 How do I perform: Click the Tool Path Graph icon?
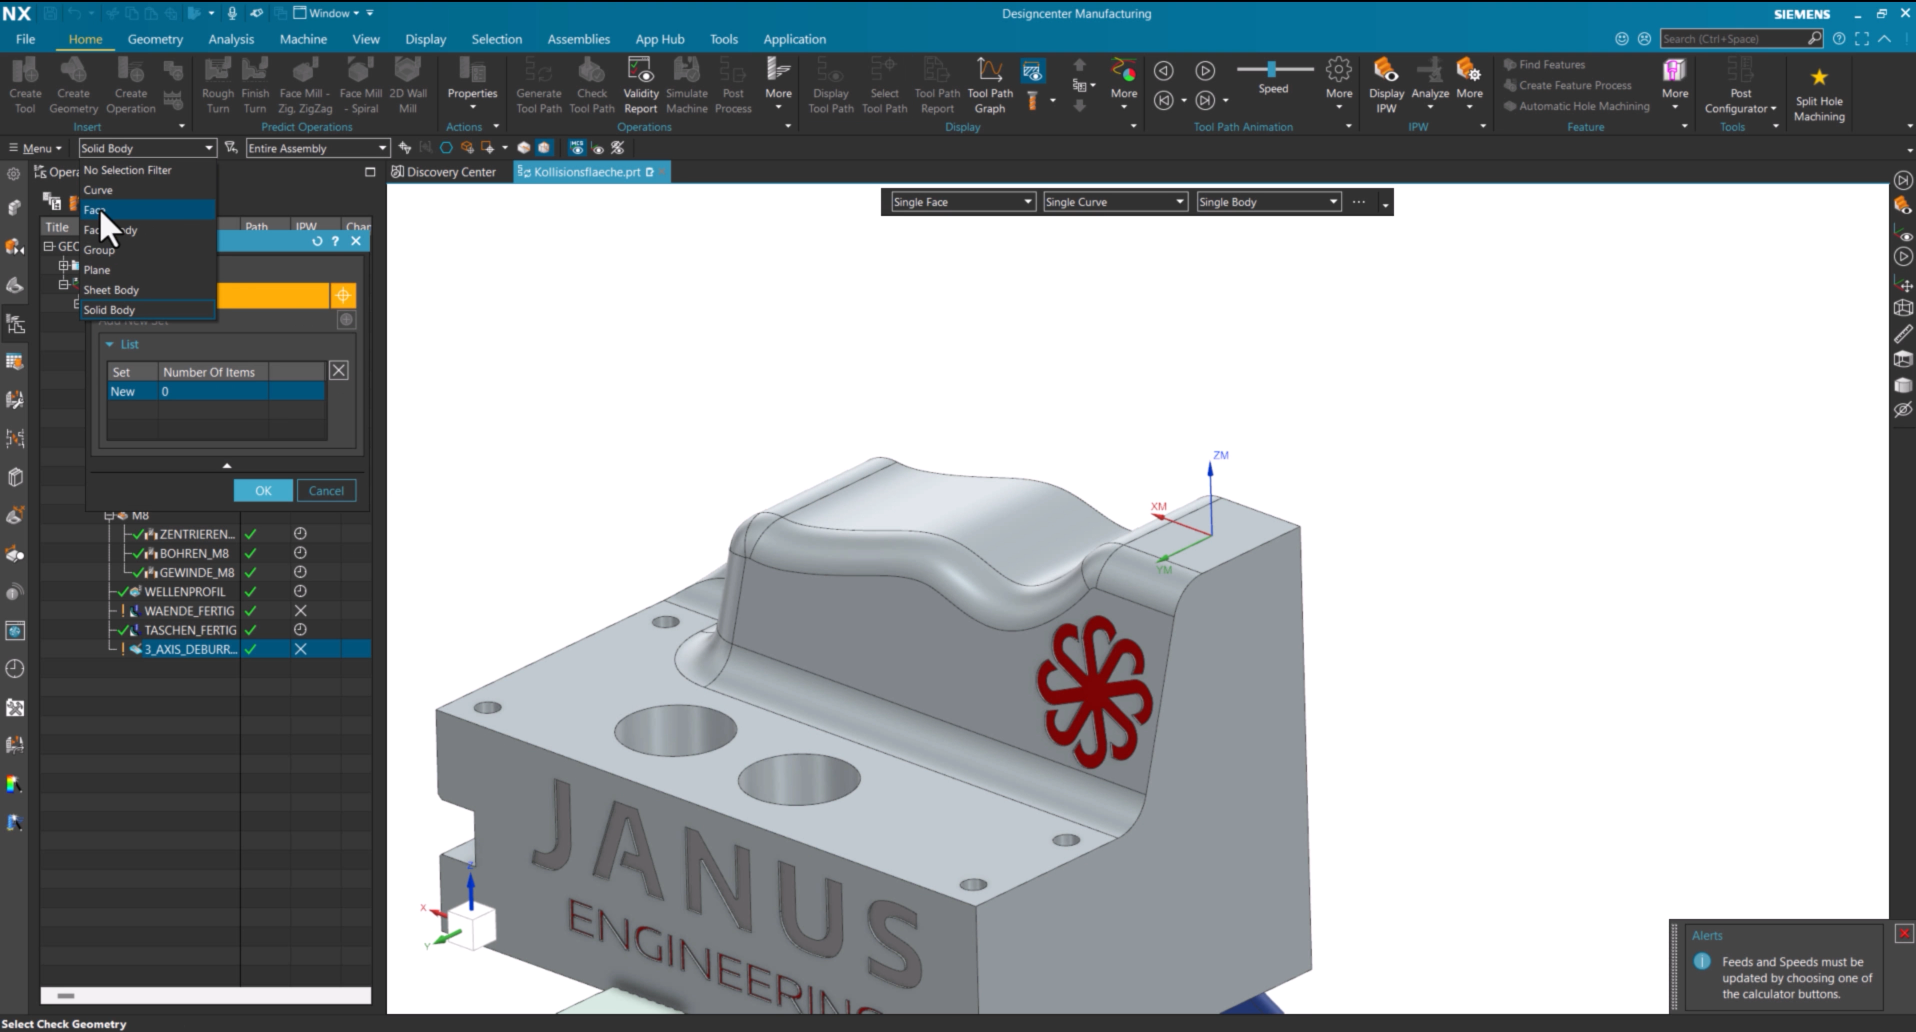click(990, 85)
